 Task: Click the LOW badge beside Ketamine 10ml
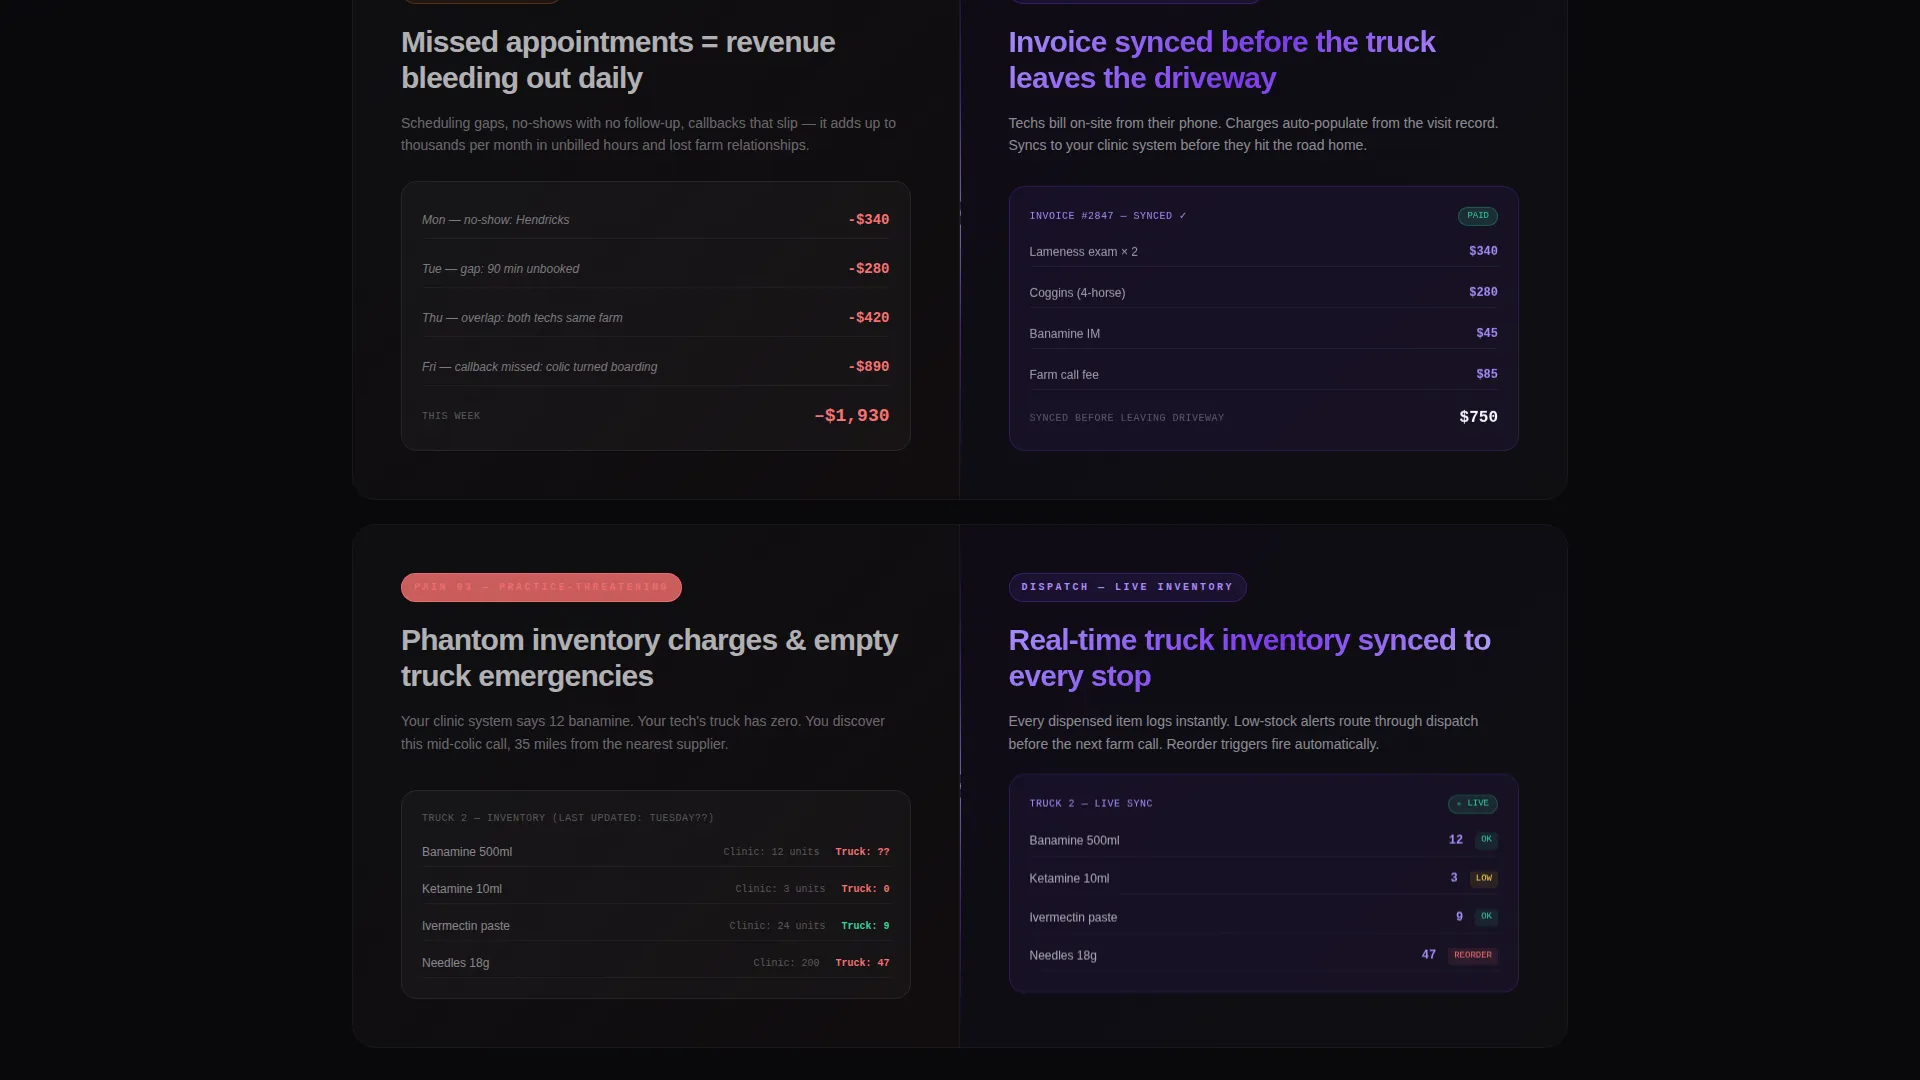coord(1483,879)
